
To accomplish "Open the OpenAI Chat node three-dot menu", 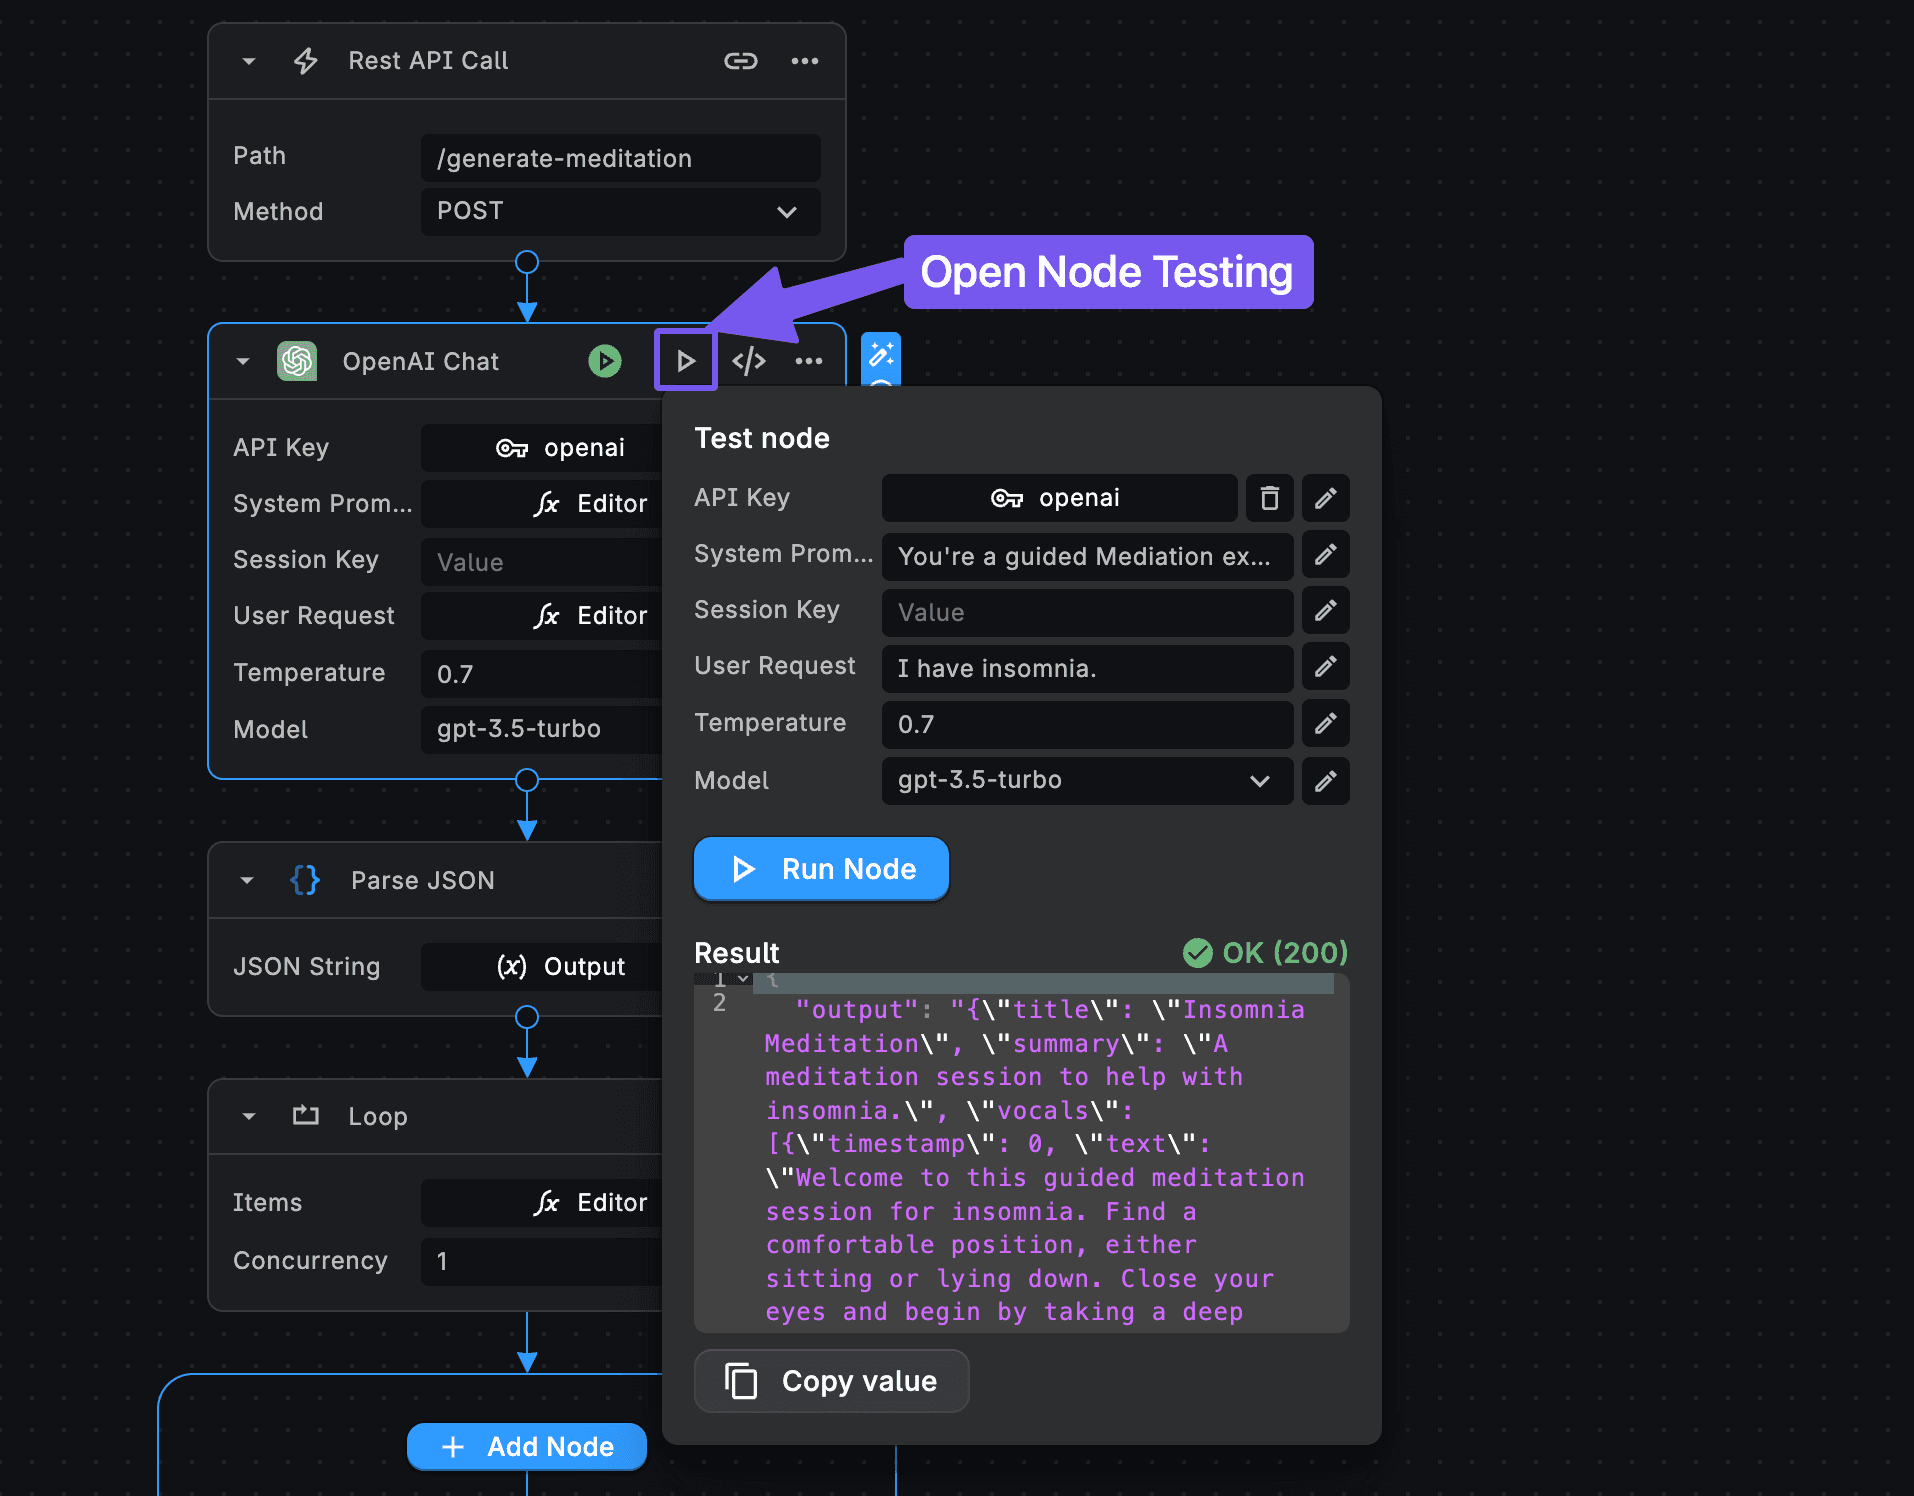I will click(x=809, y=361).
